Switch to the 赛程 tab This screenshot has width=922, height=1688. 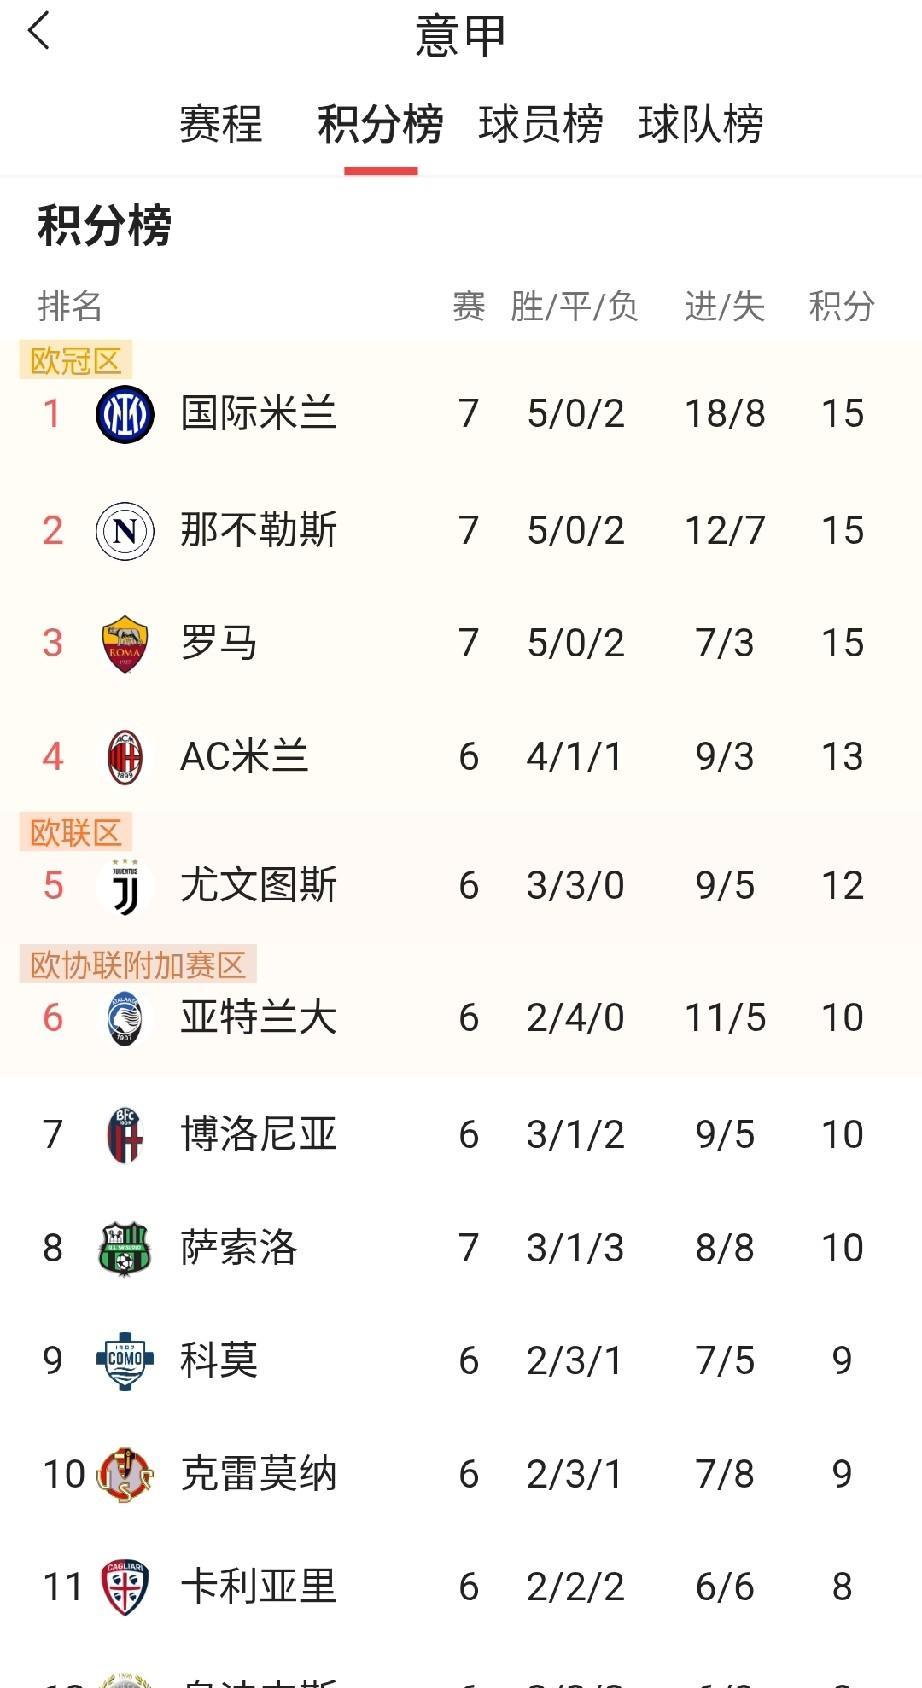coord(220,125)
